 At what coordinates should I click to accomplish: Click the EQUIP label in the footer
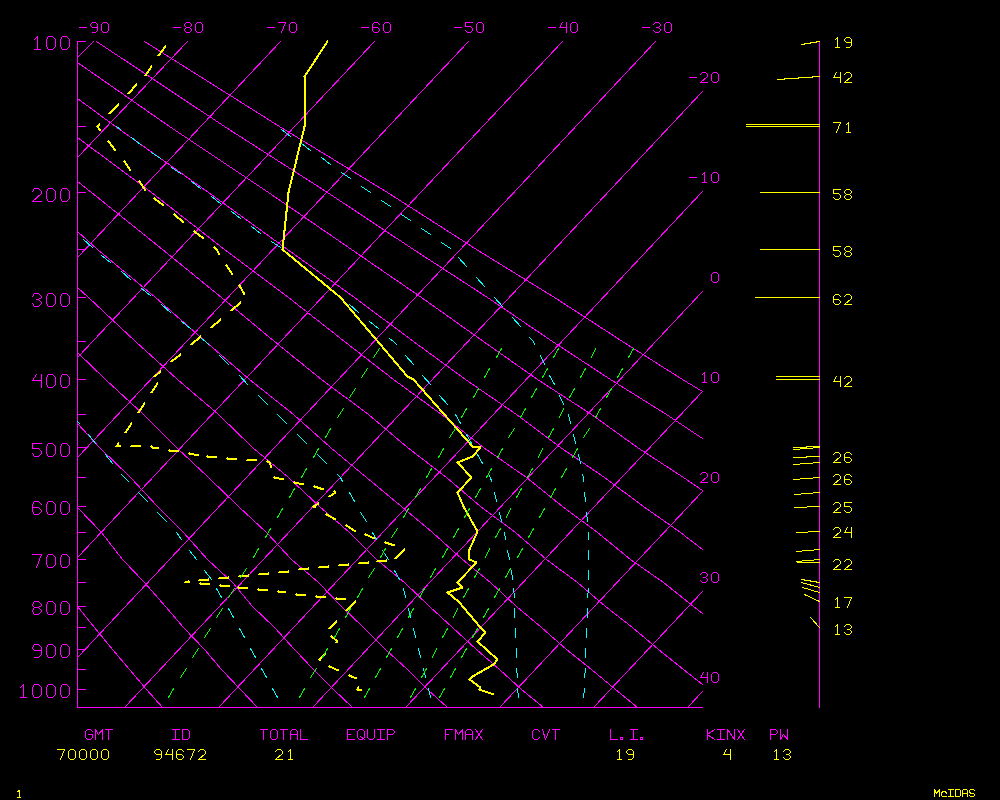click(x=370, y=735)
